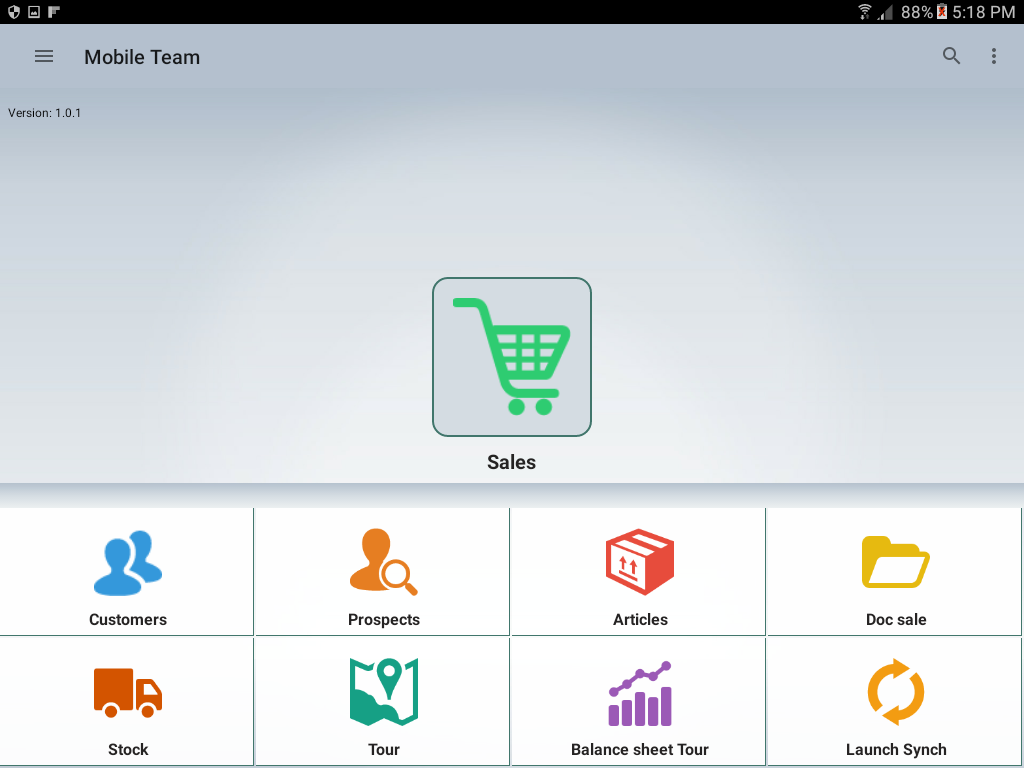Select the Prospects label

tap(383, 619)
